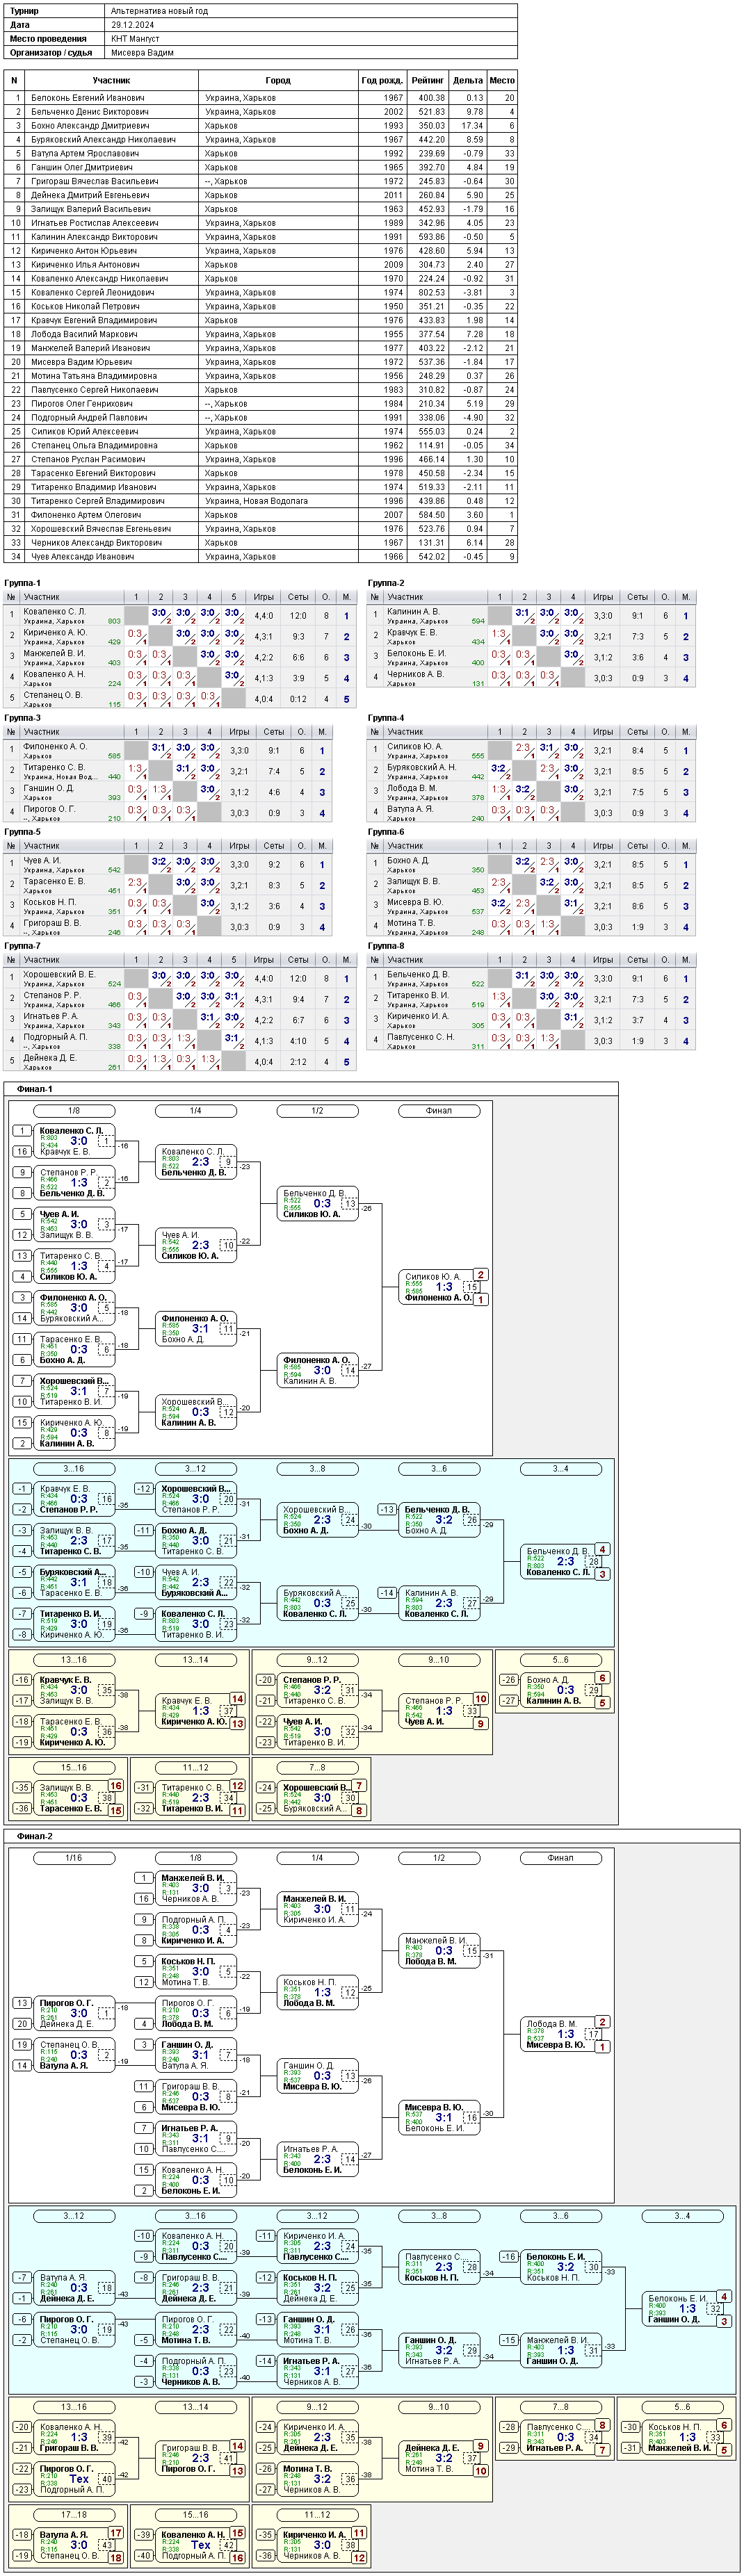Screen dimensions: 744x2576
Task: Click the '1/4' round label in Финал-1
Action: 196,1111
